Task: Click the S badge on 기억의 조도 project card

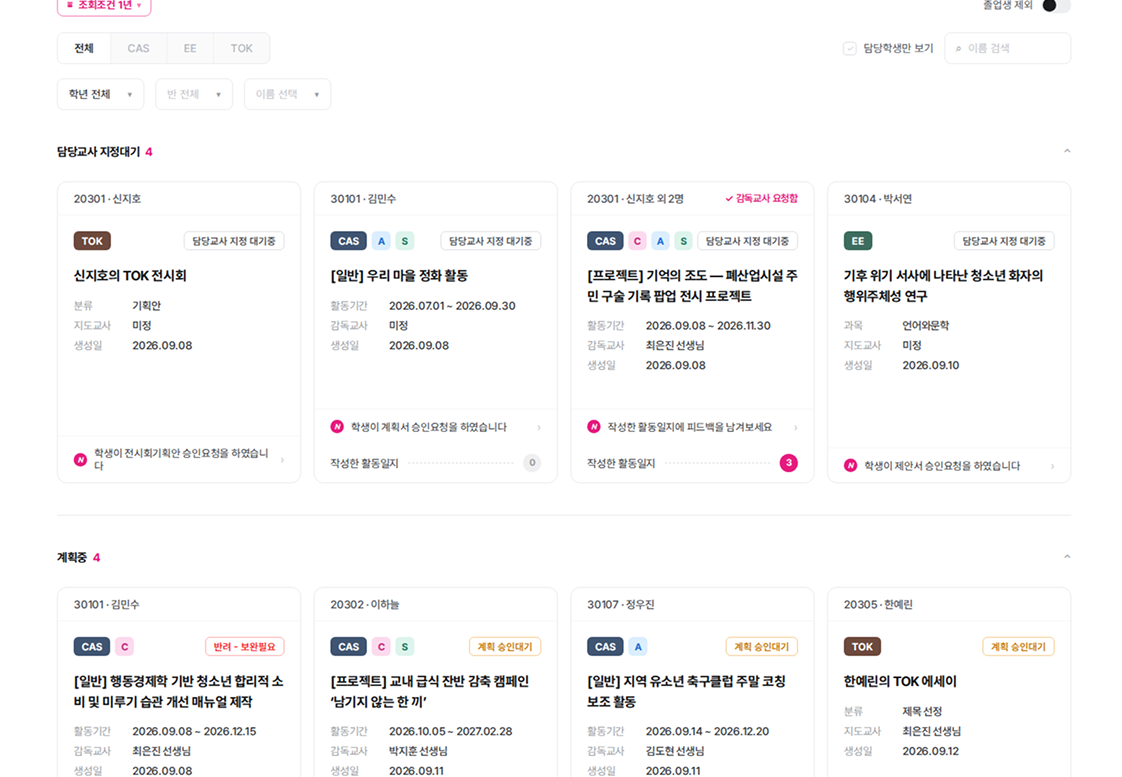Action: point(684,241)
